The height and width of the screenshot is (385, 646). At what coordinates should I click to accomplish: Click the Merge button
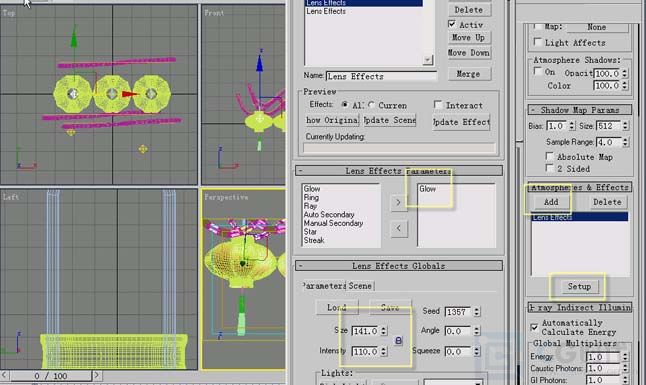(x=469, y=74)
